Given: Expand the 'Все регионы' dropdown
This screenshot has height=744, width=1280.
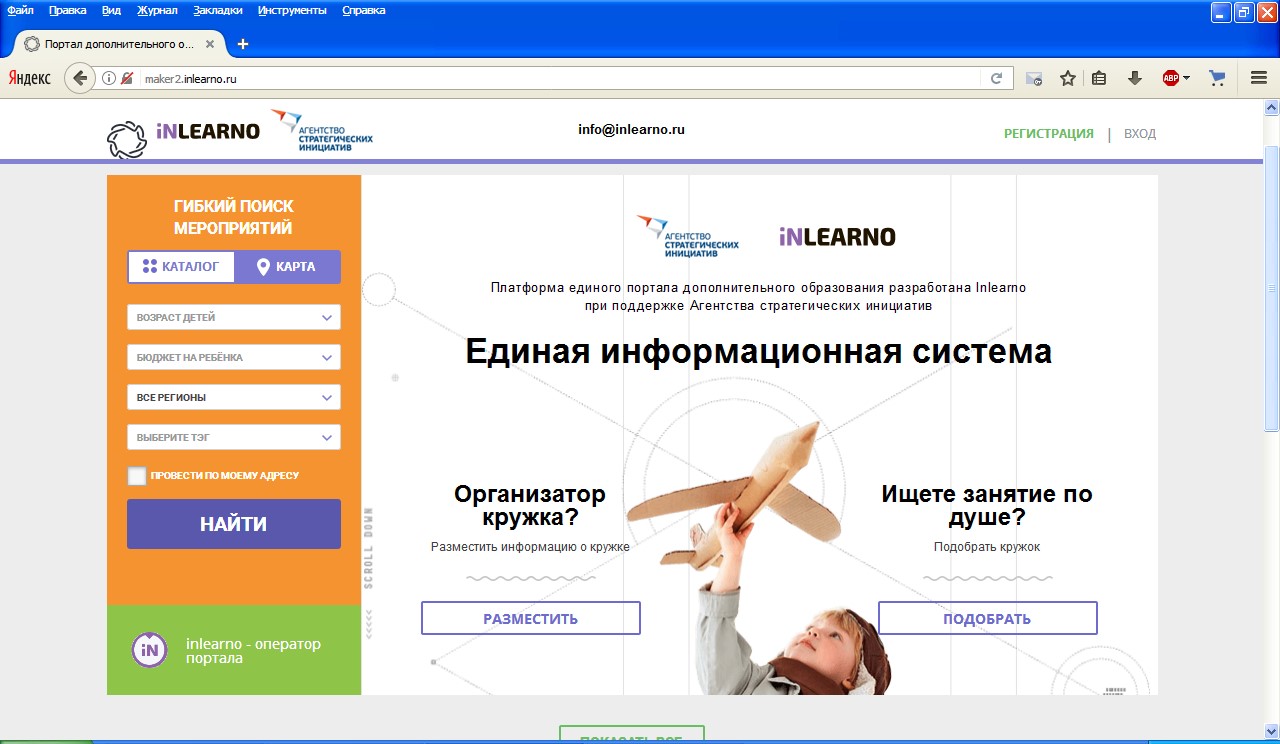Looking at the screenshot, I should 234,397.
